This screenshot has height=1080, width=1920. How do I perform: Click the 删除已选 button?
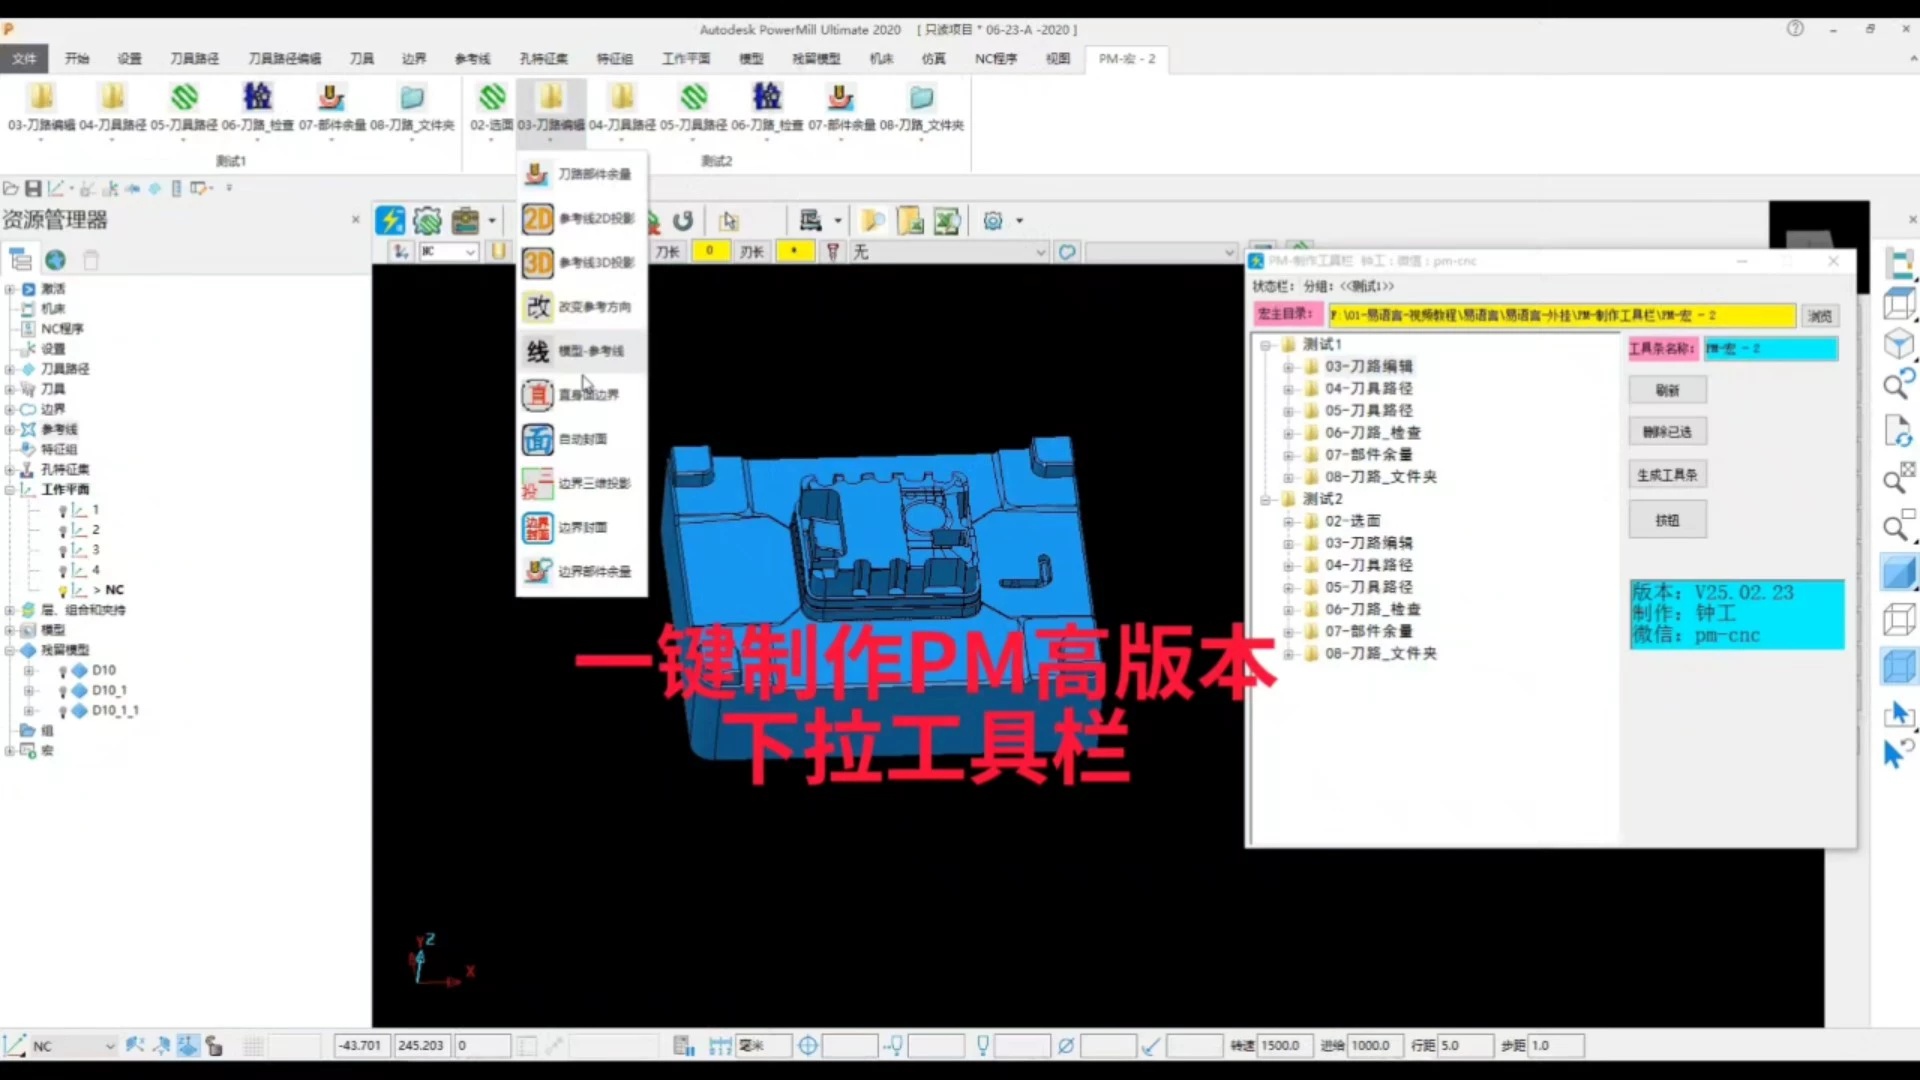(1667, 432)
